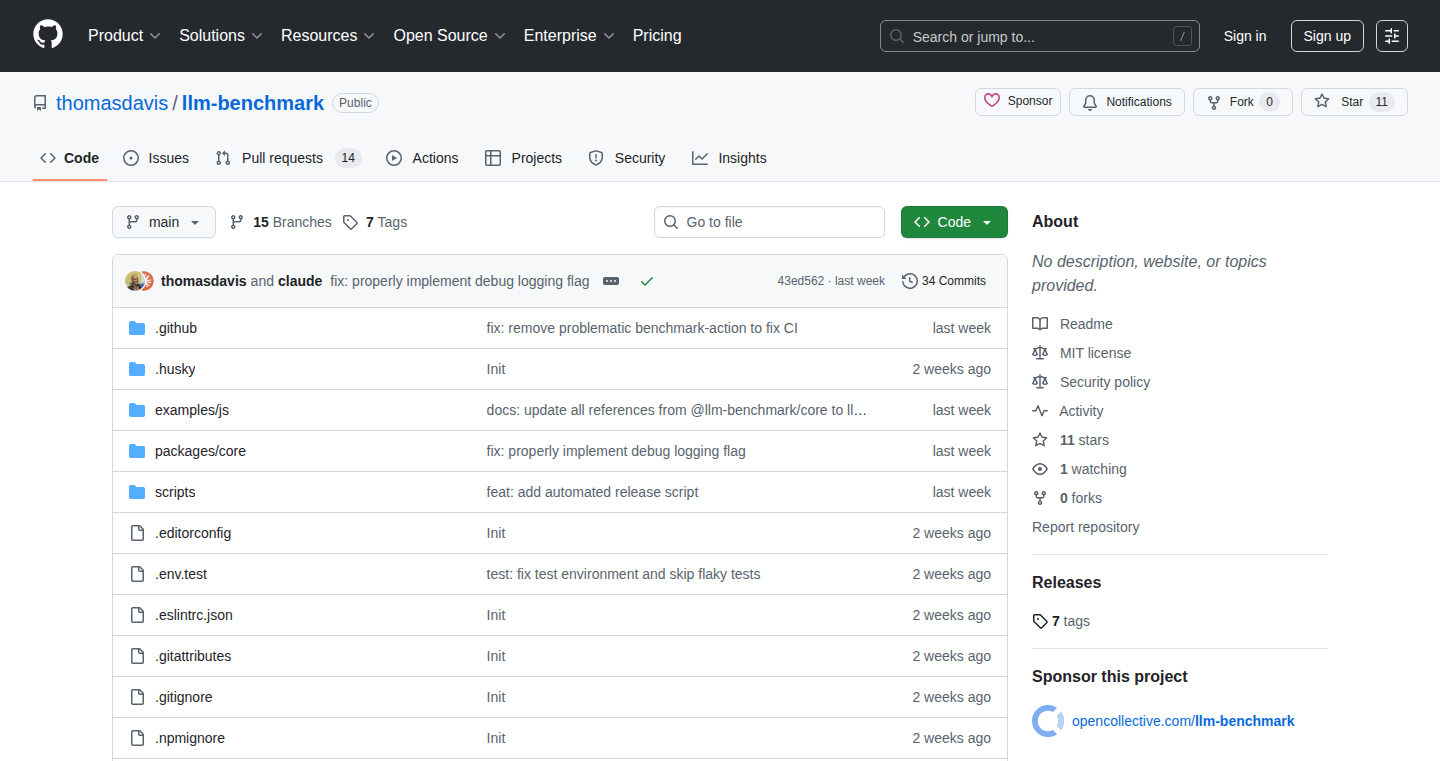This screenshot has width=1440, height=761.
Task: View 15 Branches
Action: click(281, 222)
